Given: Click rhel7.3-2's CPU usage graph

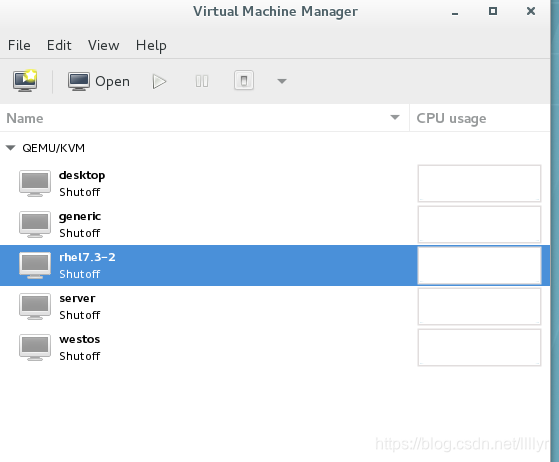Looking at the screenshot, I should coord(479,266).
